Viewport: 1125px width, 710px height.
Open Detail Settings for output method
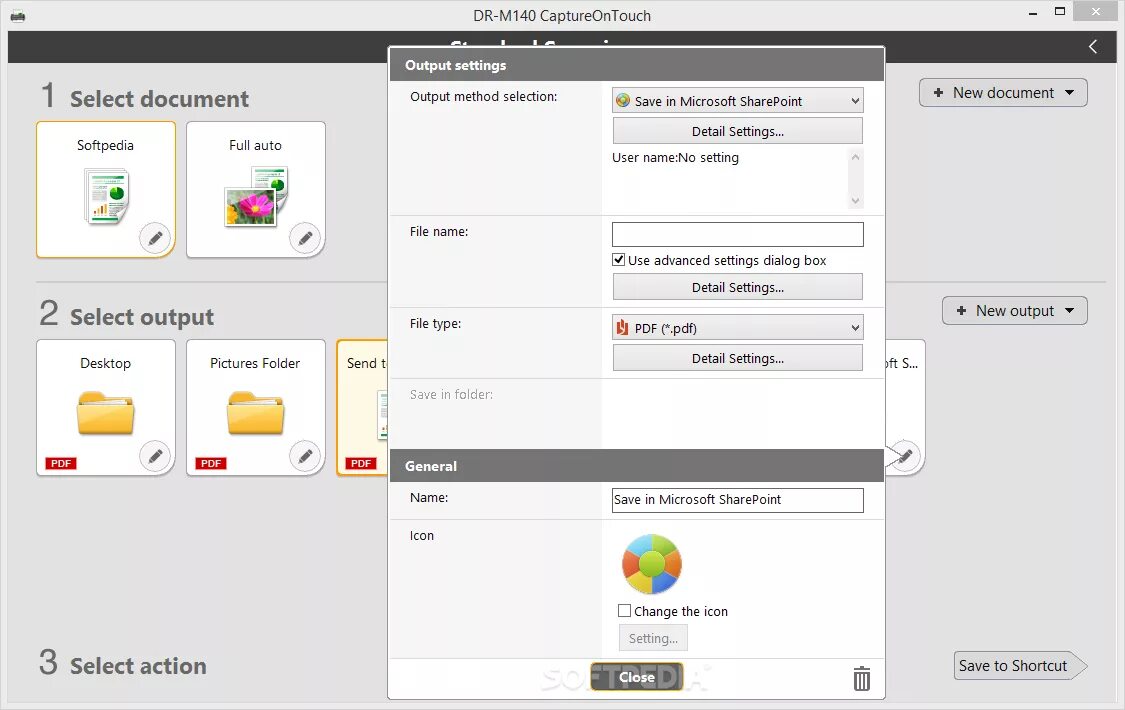click(x=738, y=131)
